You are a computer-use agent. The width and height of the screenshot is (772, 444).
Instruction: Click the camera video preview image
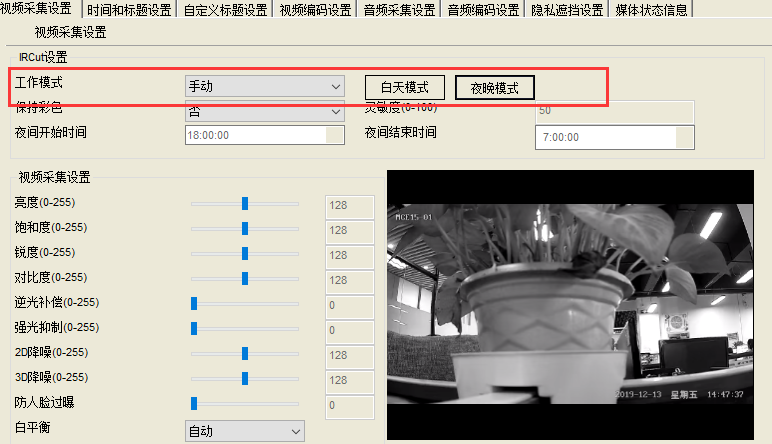[x=570, y=305]
